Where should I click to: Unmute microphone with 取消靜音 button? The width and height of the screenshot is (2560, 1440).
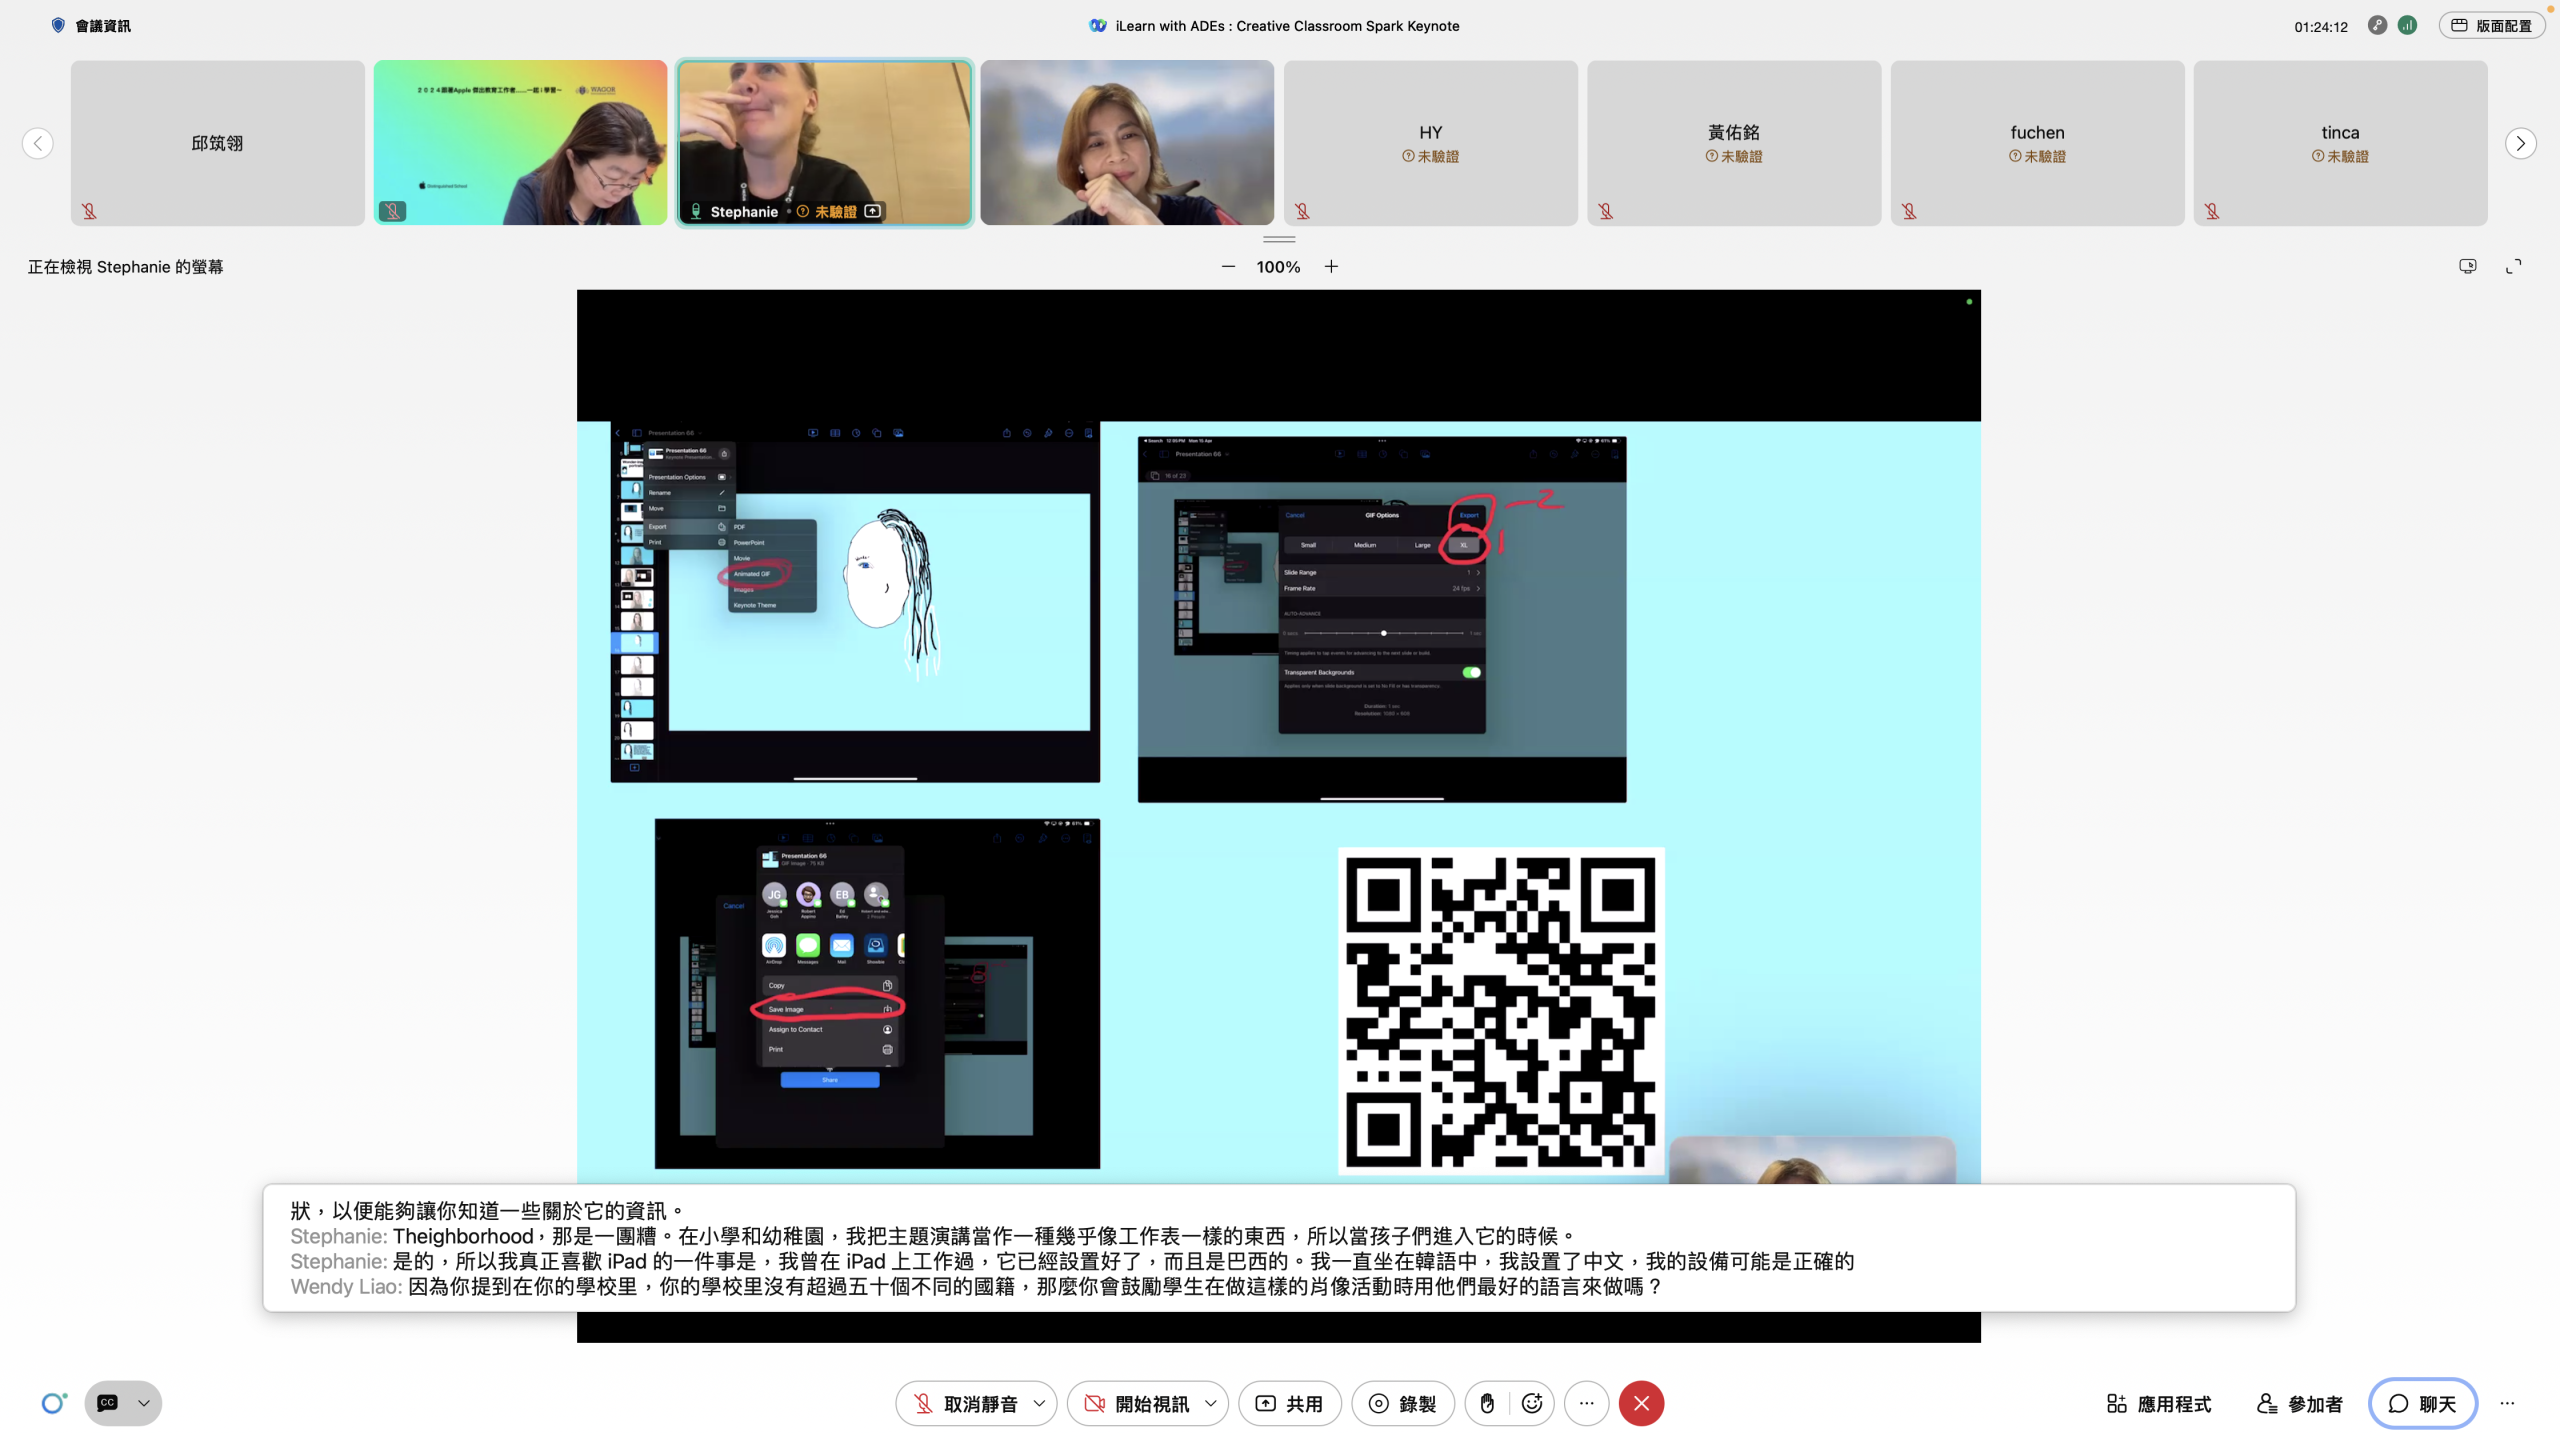pyautogui.click(x=964, y=1403)
